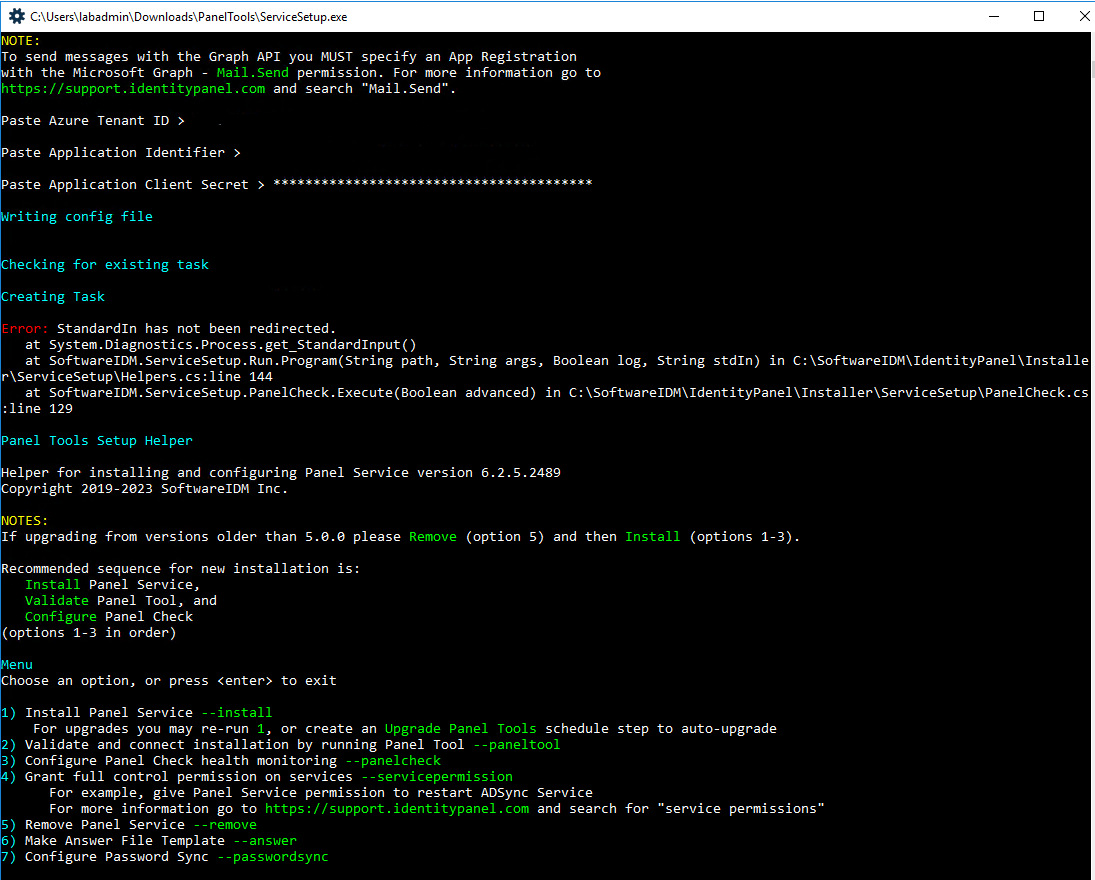Click the Choose an option prompt line
Screen dimensions: 1095x880
tap(169, 681)
